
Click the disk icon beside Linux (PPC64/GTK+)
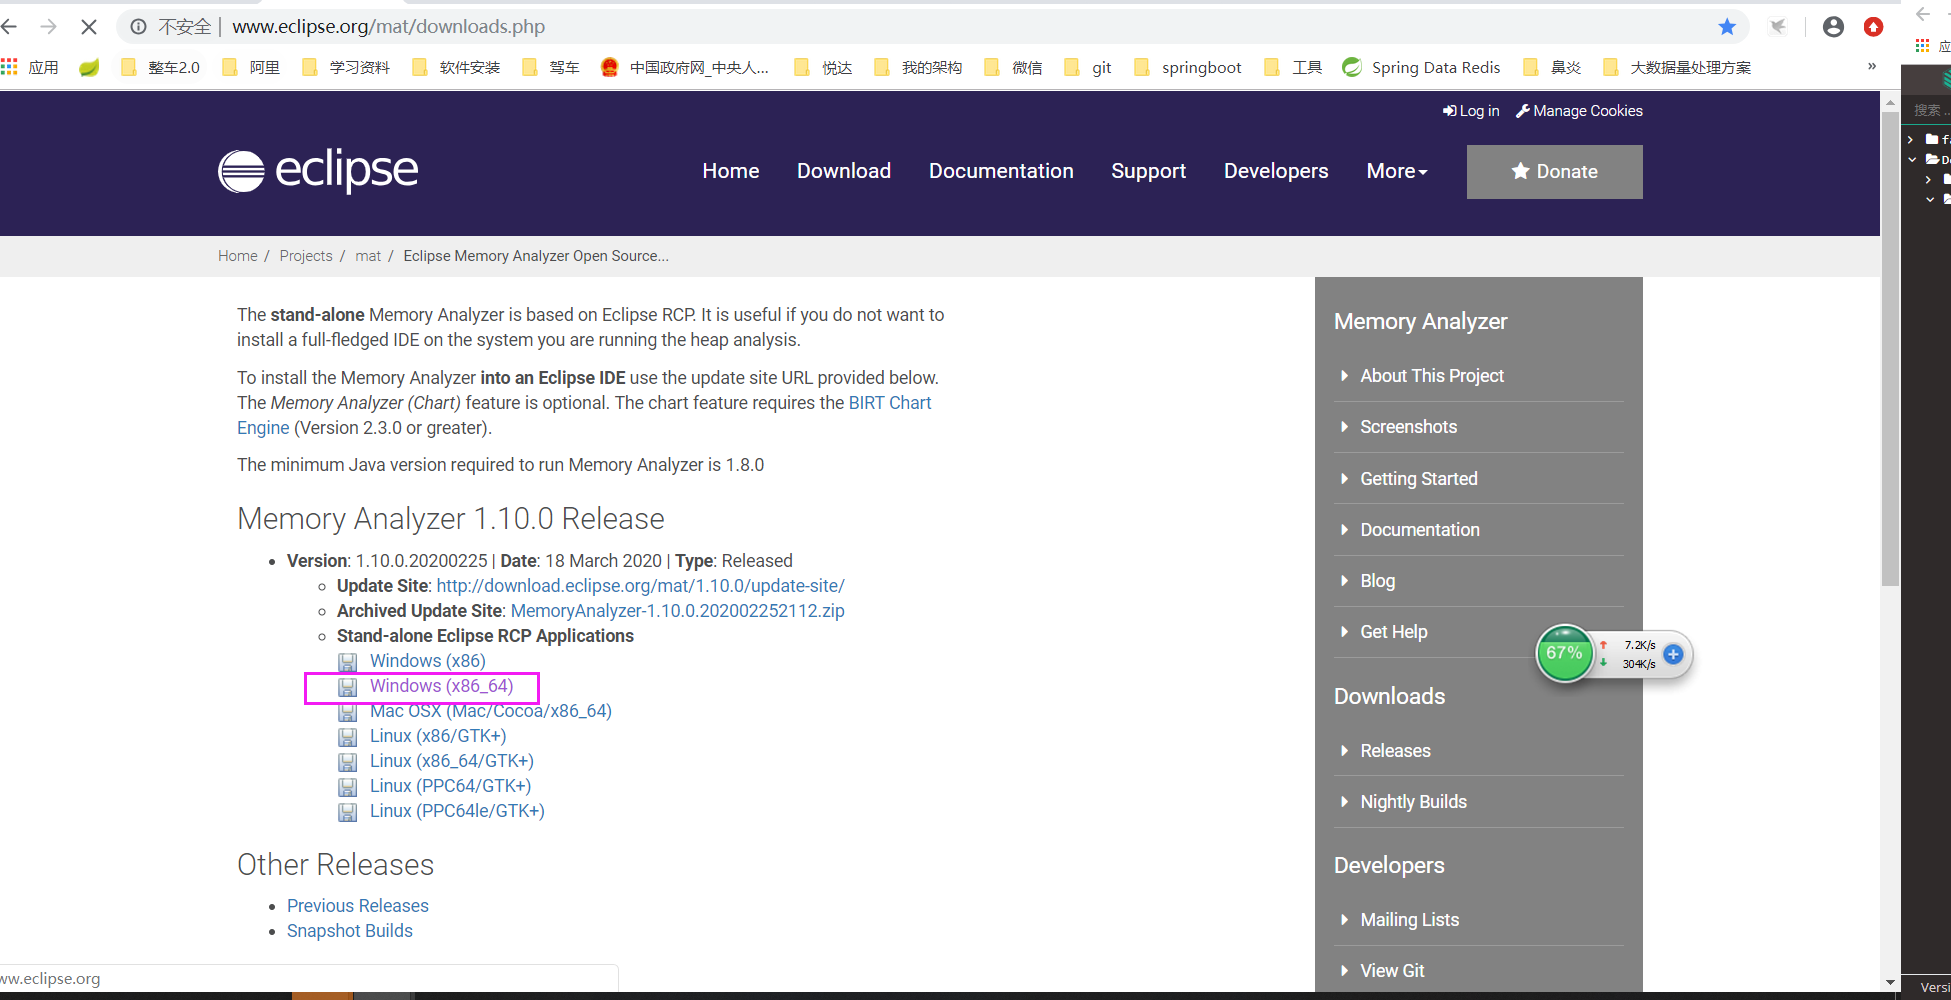pyautogui.click(x=347, y=787)
